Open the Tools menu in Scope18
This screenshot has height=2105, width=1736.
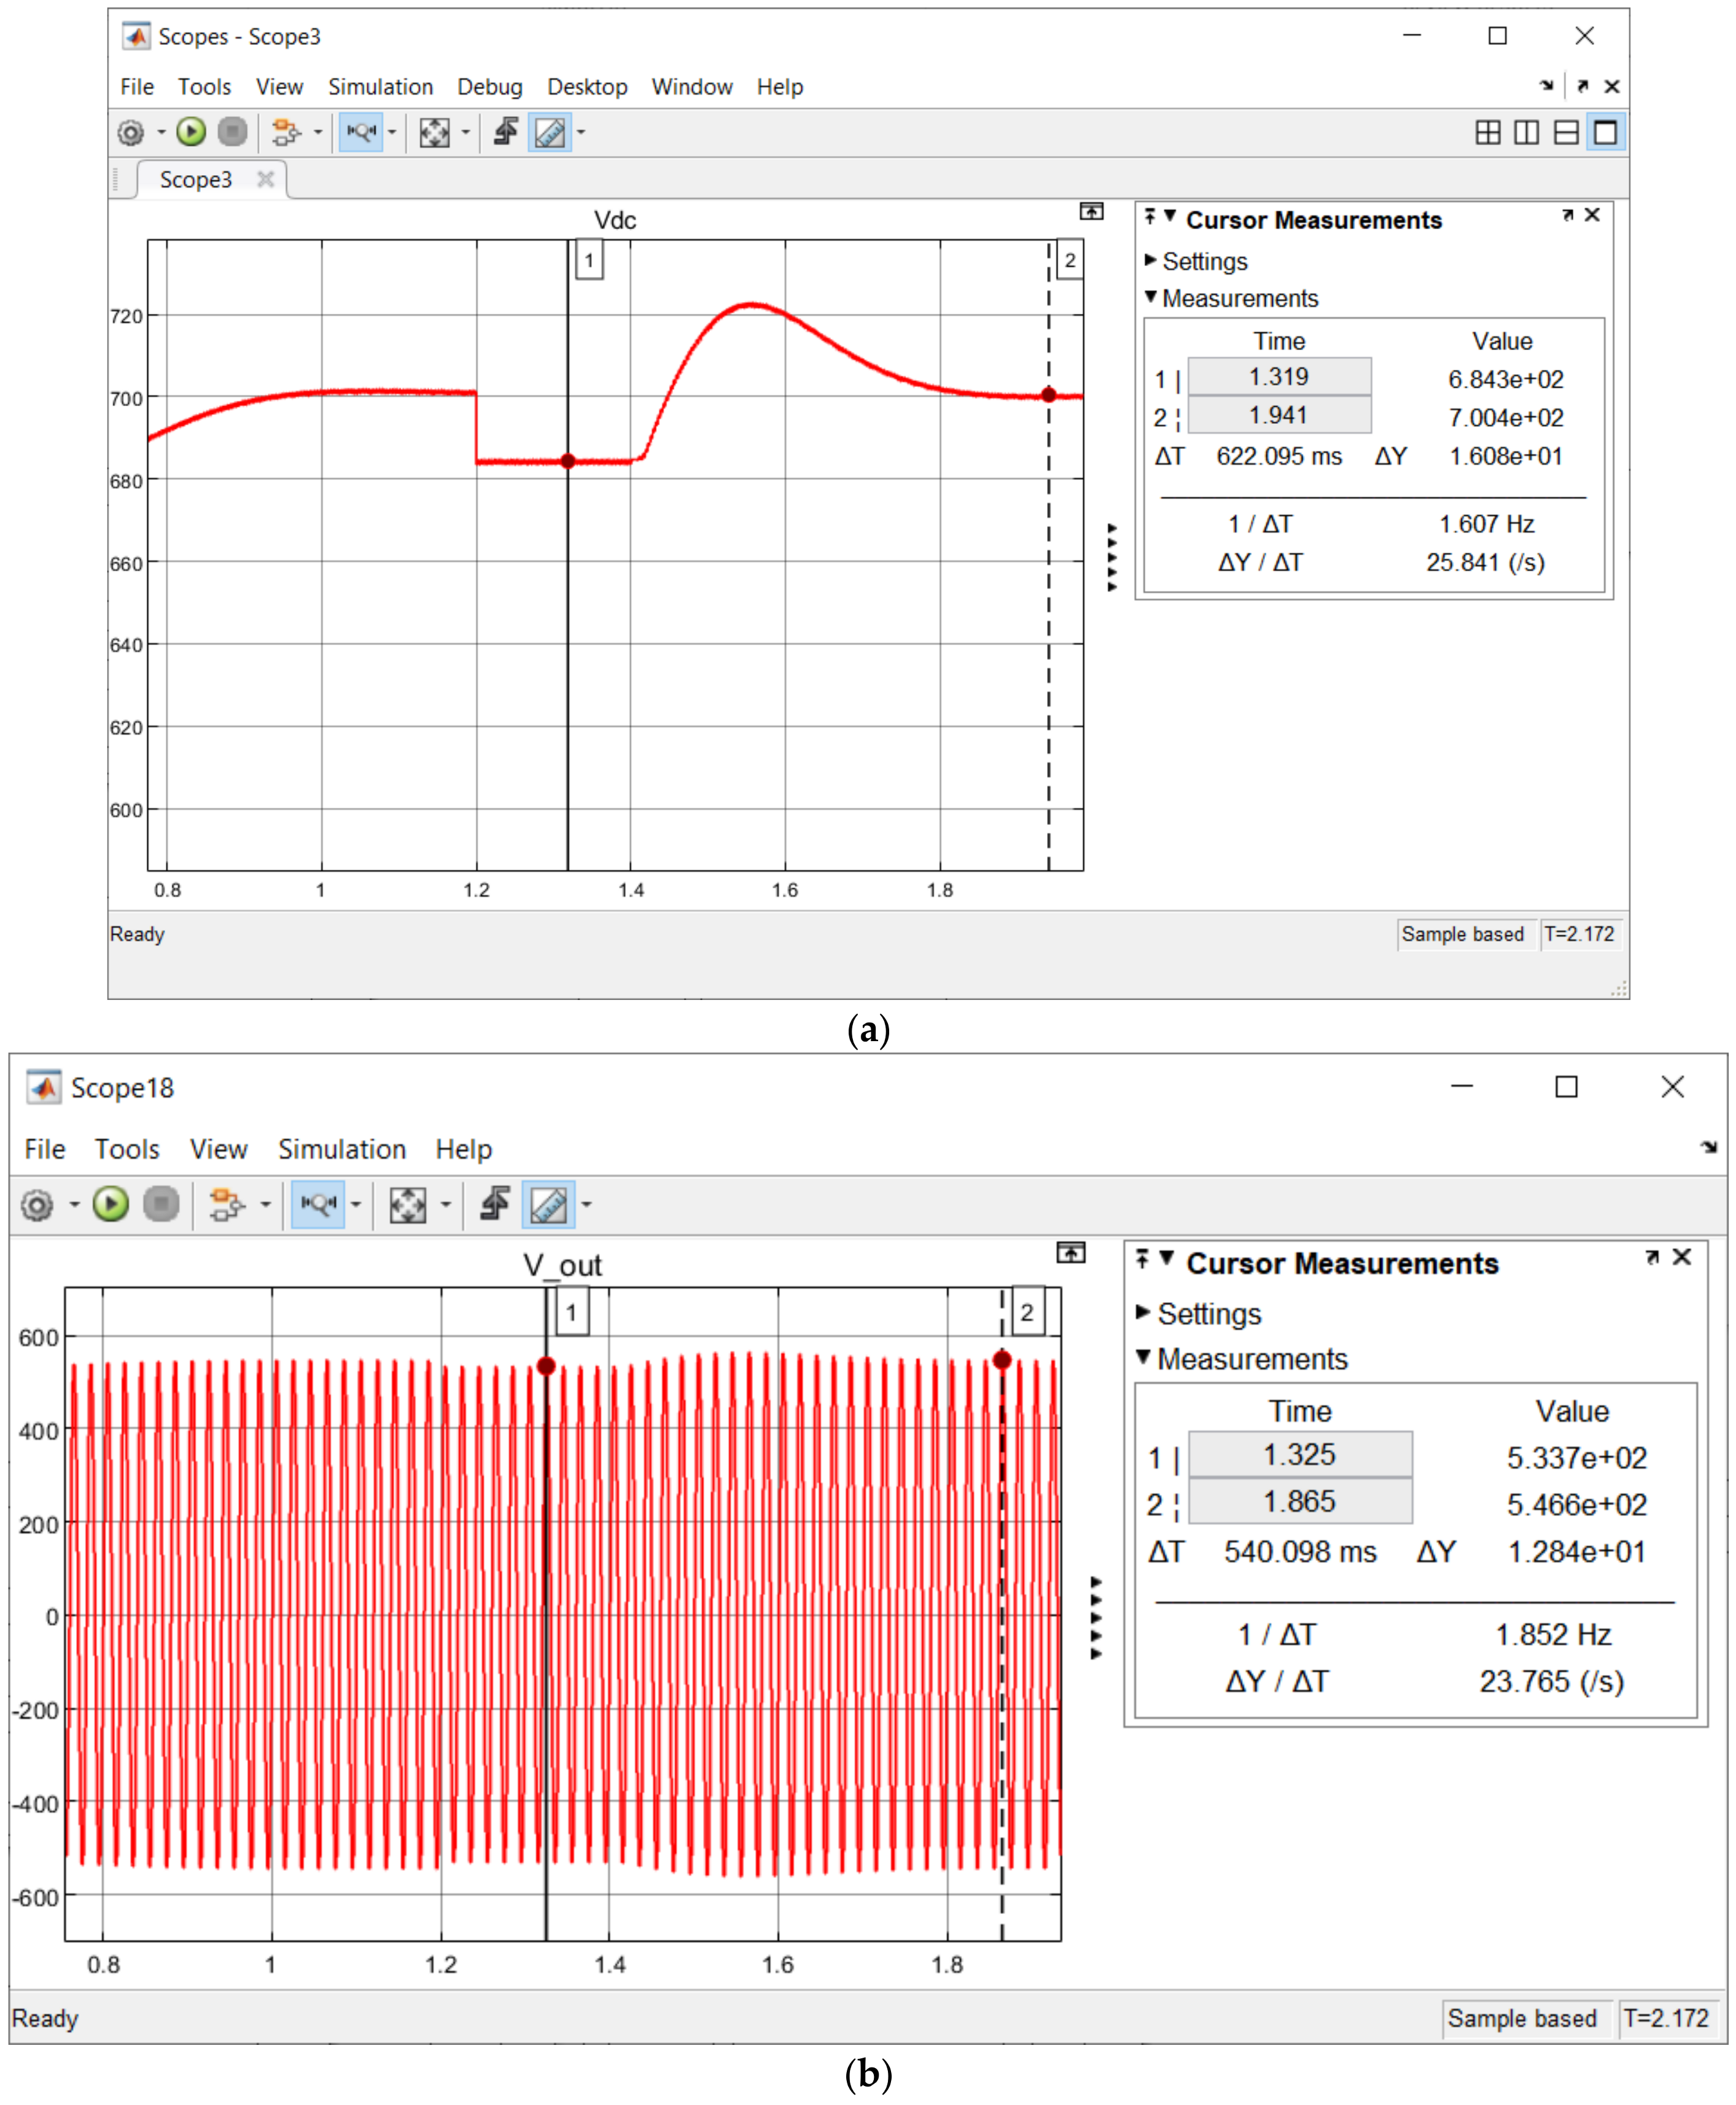[127, 1149]
